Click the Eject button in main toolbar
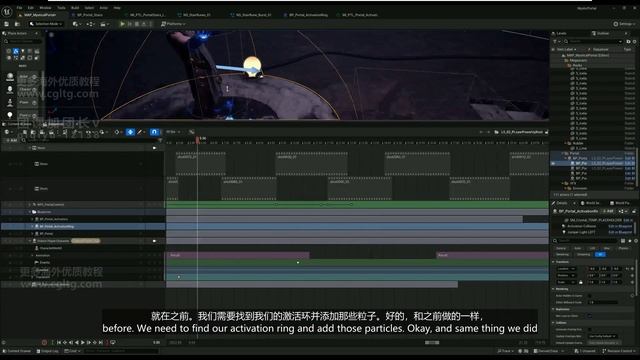 click(144, 24)
